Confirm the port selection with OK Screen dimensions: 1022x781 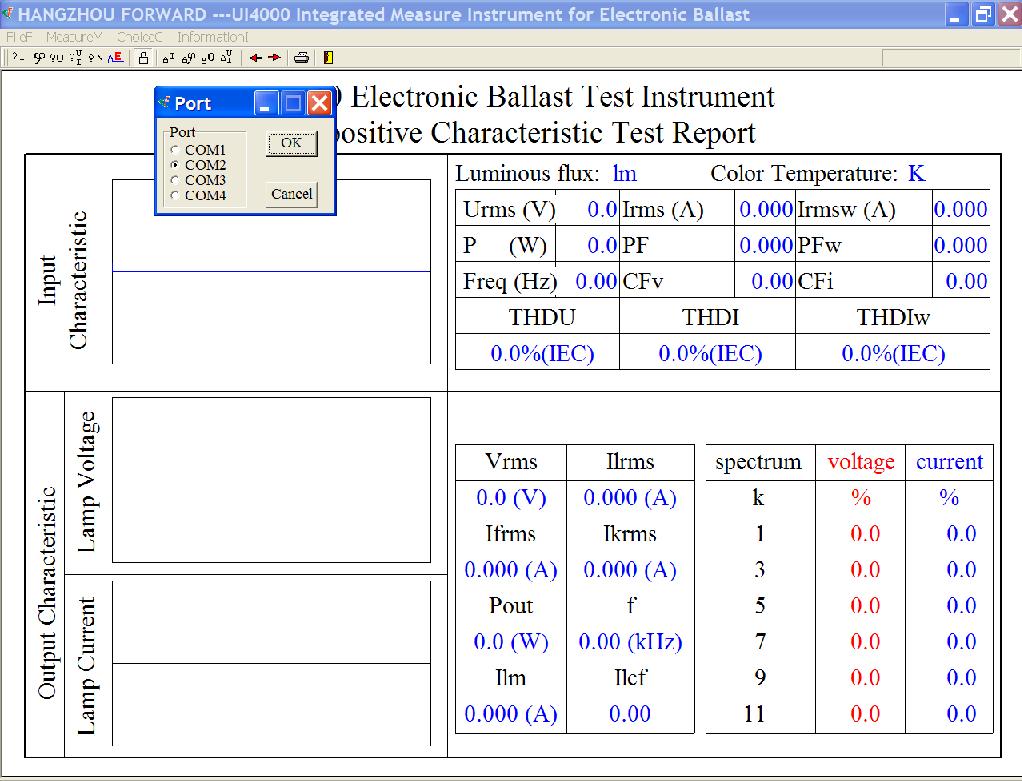click(291, 144)
